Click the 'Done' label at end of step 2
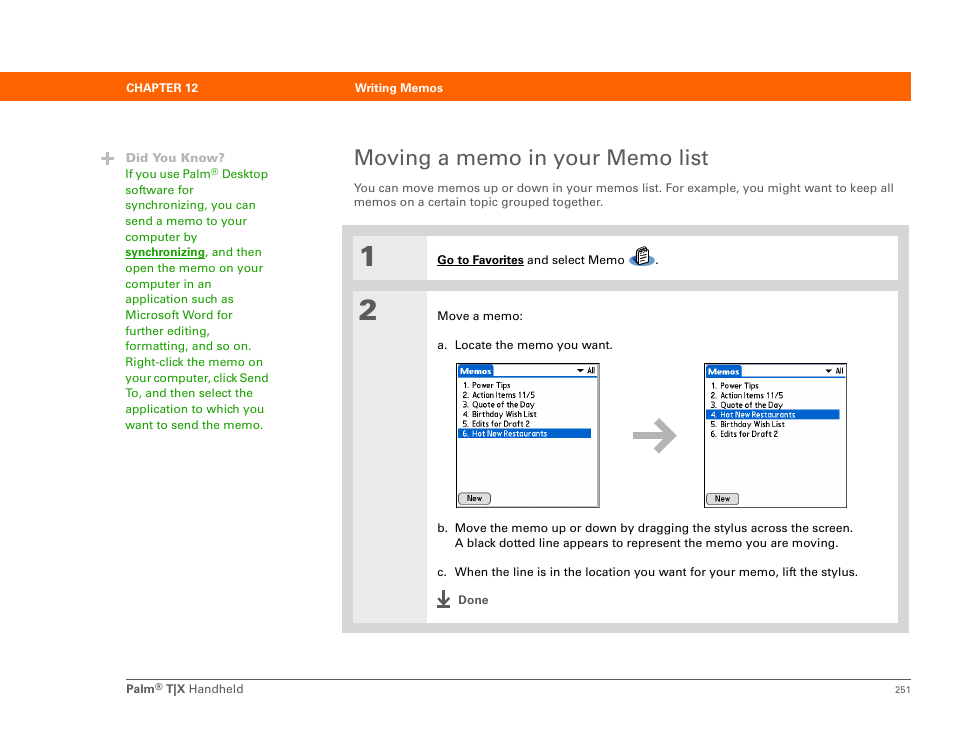The height and width of the screenshot is (738, 954). [473, 600]
